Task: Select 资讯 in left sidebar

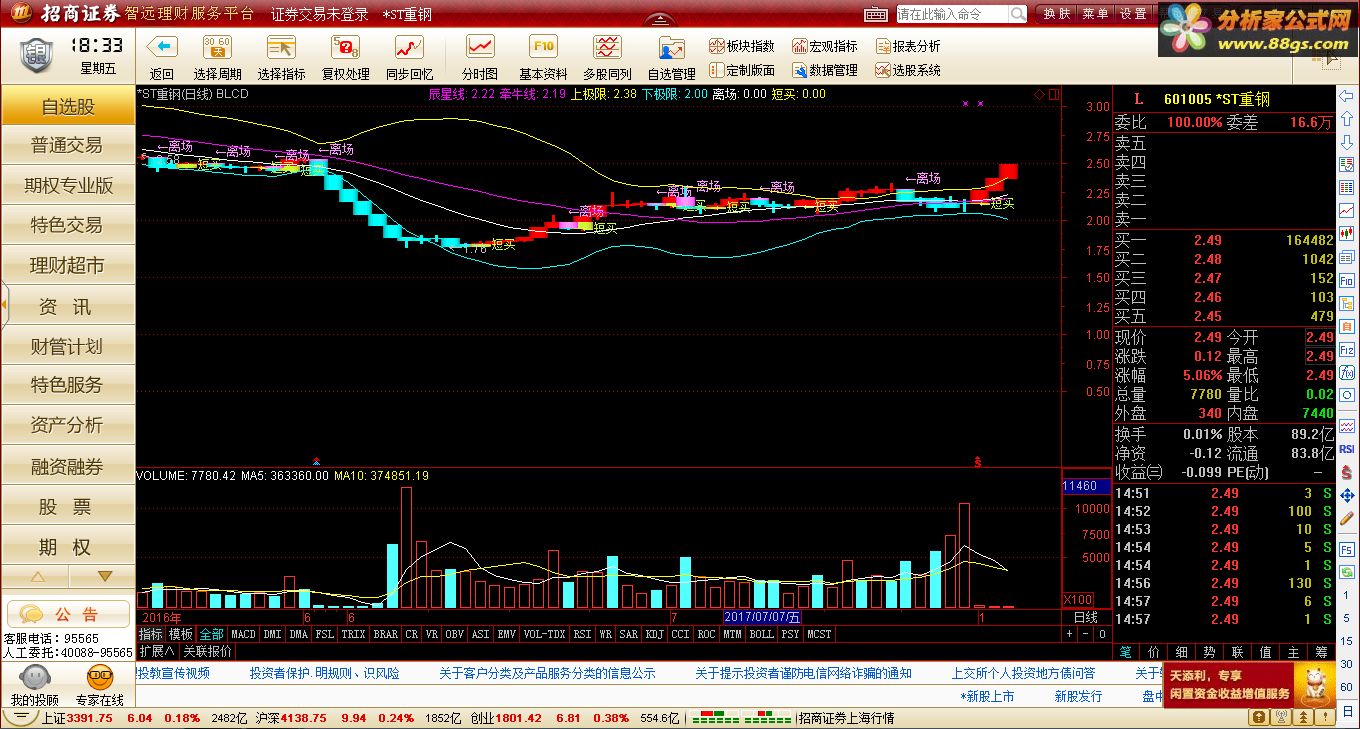Action: coord(67,307)
